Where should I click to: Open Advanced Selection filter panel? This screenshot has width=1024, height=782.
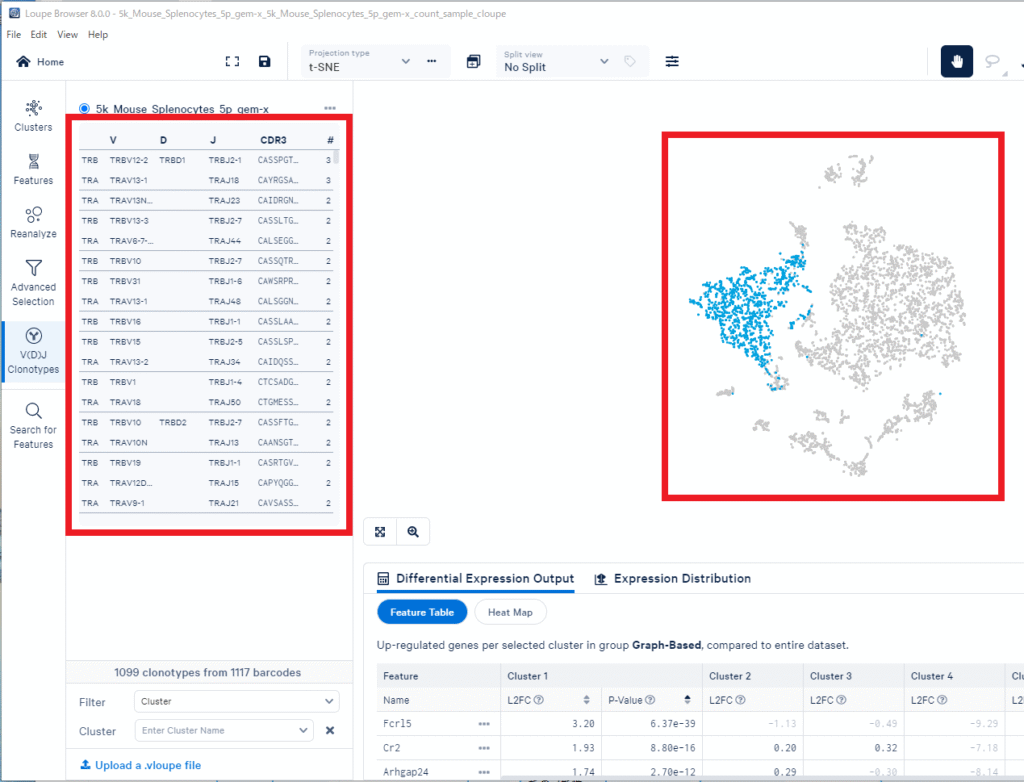click(33, 281)
